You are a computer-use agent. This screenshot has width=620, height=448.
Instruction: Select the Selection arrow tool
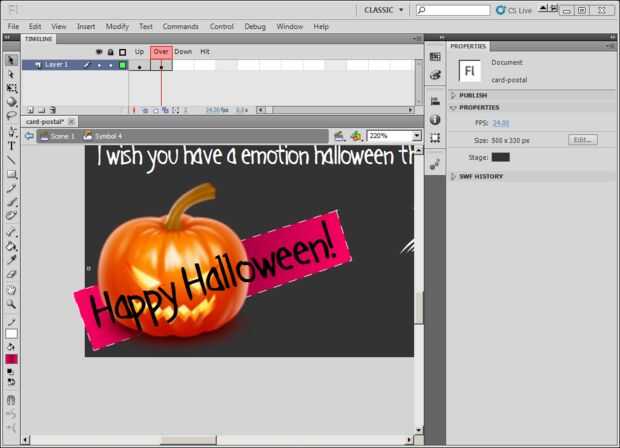click(x=11, y=60)
